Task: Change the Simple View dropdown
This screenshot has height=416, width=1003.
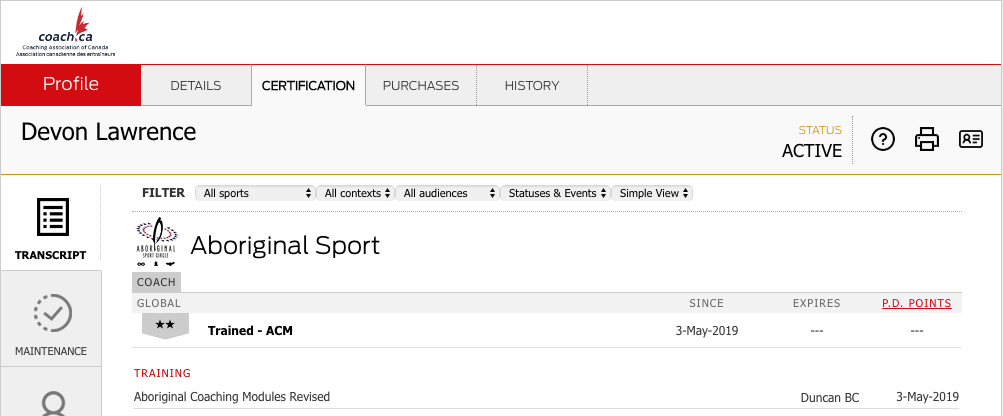Action: pyautogui.click(x=652, y=193)
